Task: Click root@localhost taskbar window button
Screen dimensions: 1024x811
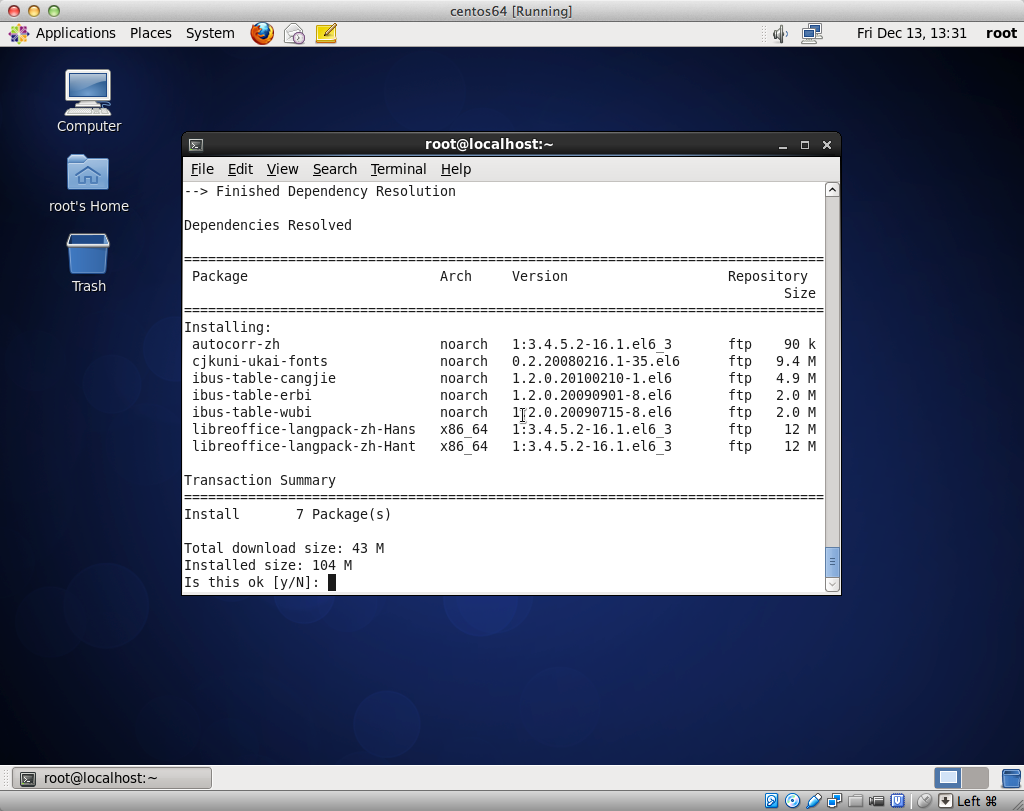Action: tap(112, 778)
